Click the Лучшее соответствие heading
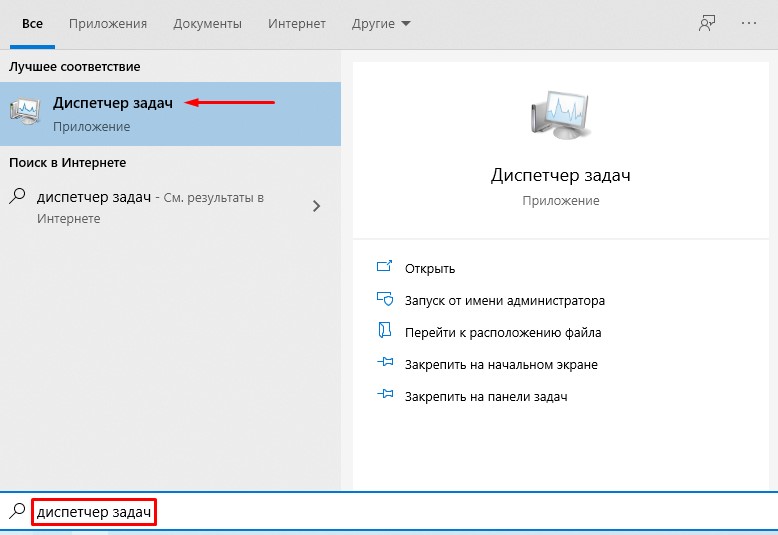This screenshot has height=535, width=778. (x=74, y=67)
